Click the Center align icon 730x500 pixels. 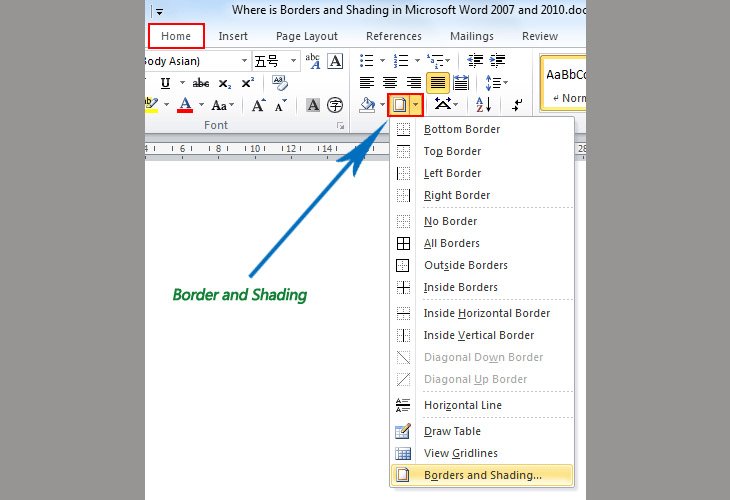coord(390,83)
